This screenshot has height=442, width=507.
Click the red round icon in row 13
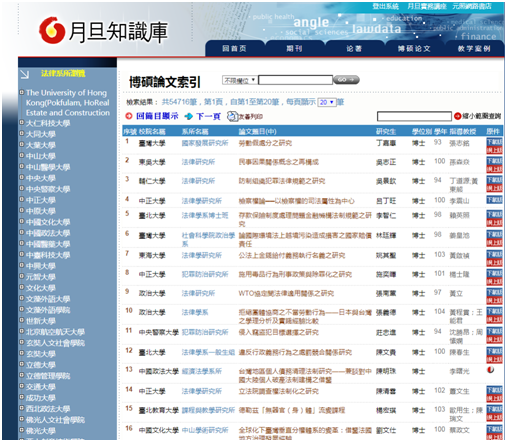[x=490, y=370]
